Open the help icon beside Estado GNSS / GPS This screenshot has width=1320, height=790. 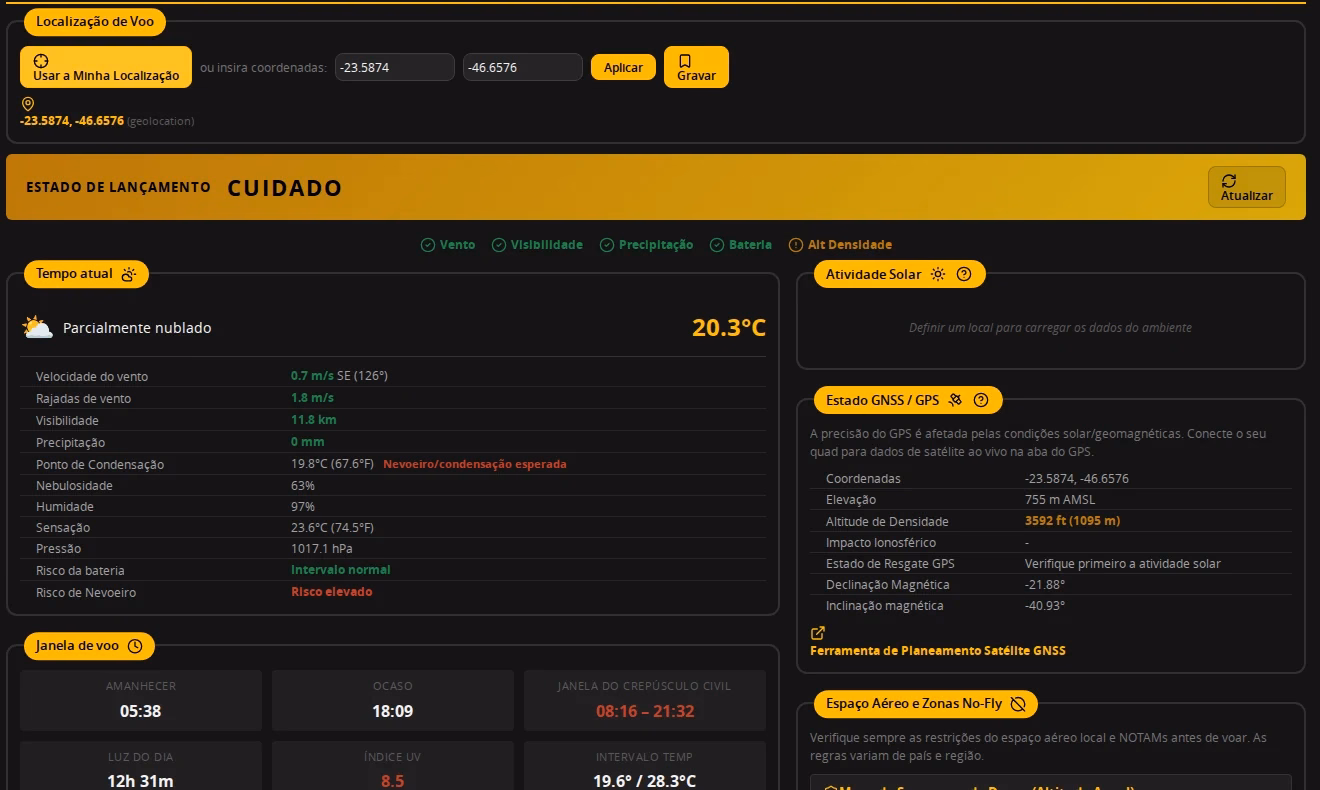981,400
